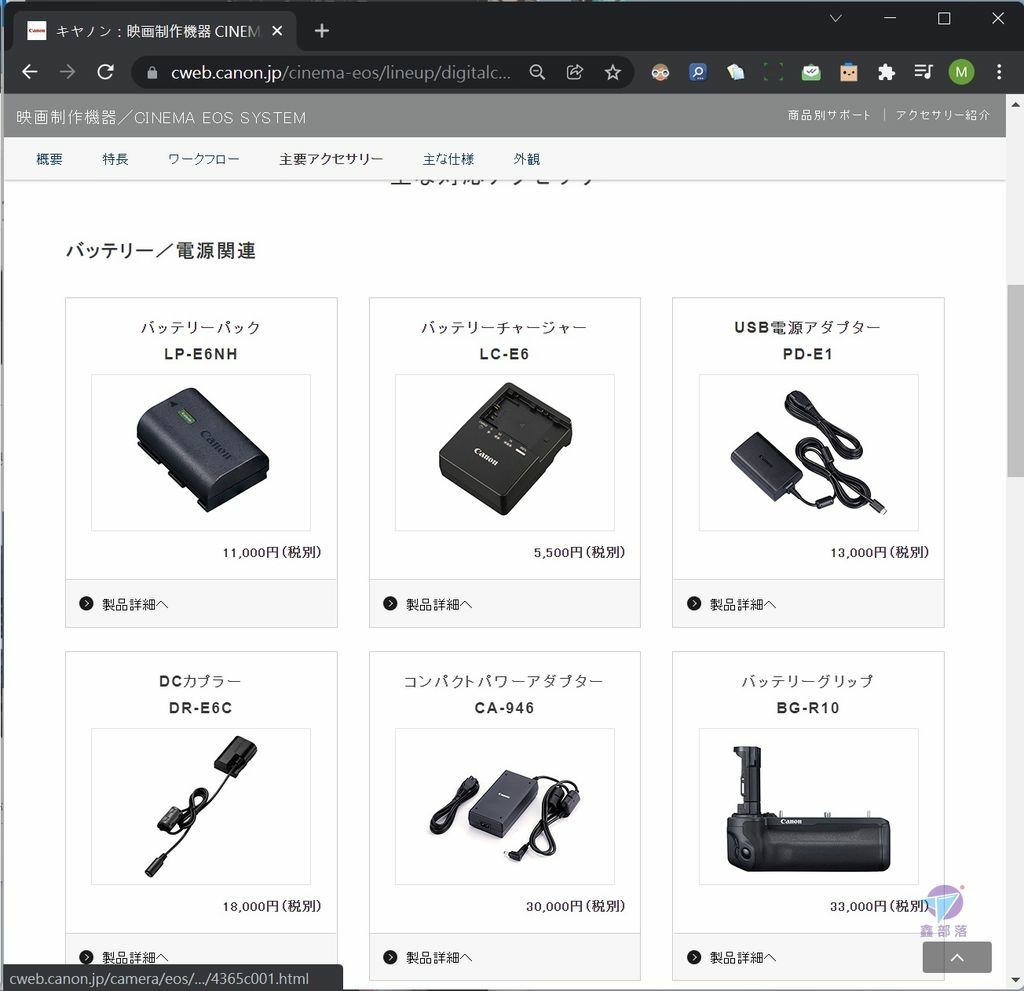Click the padlock site info icon
Screen dimensions: 1024x991
click(x=152, y=73)
